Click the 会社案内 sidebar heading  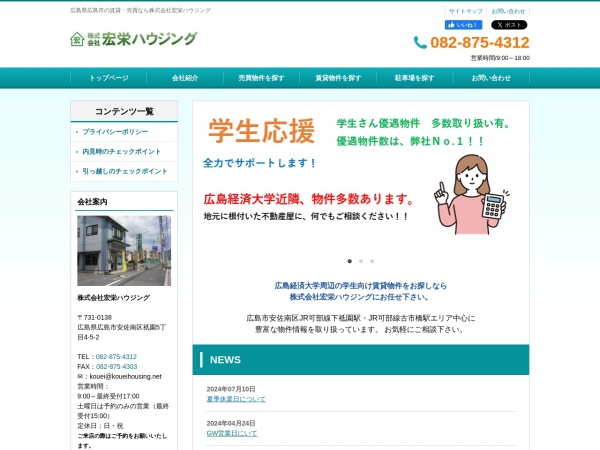click(92, 202)
